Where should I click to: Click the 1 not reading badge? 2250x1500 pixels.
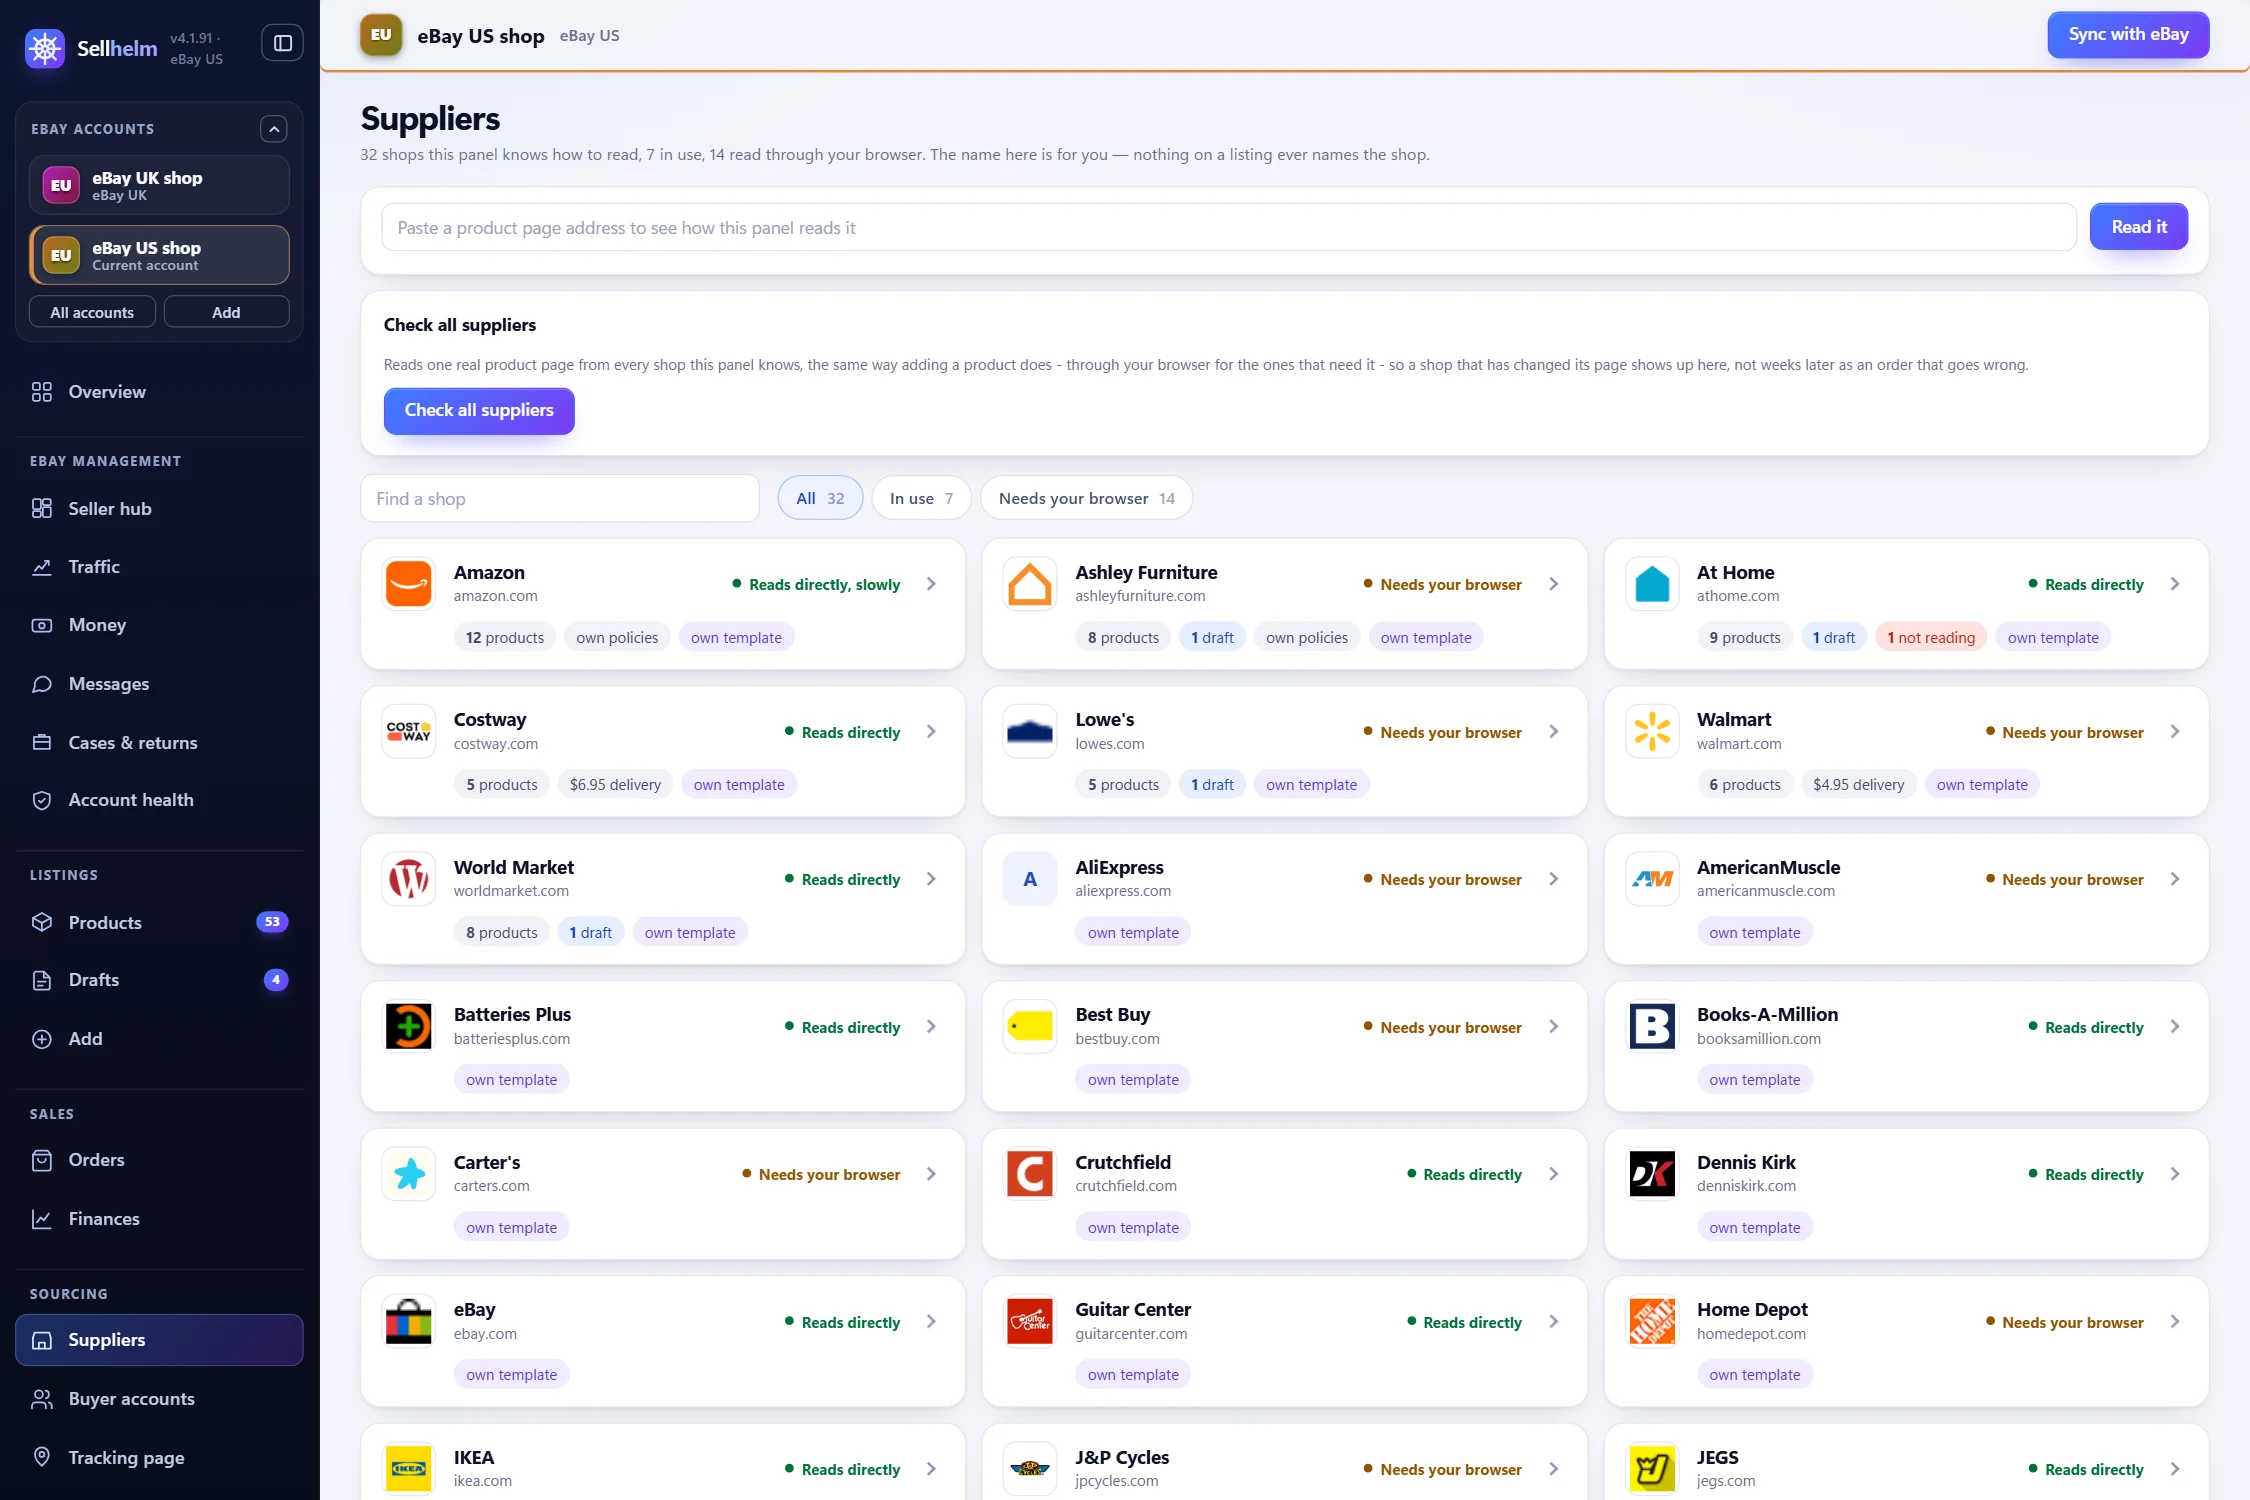click(1931, 638)
